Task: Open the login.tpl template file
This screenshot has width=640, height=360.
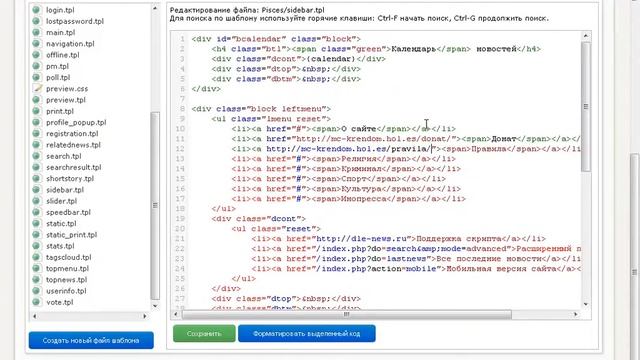Action: [60, 10]
